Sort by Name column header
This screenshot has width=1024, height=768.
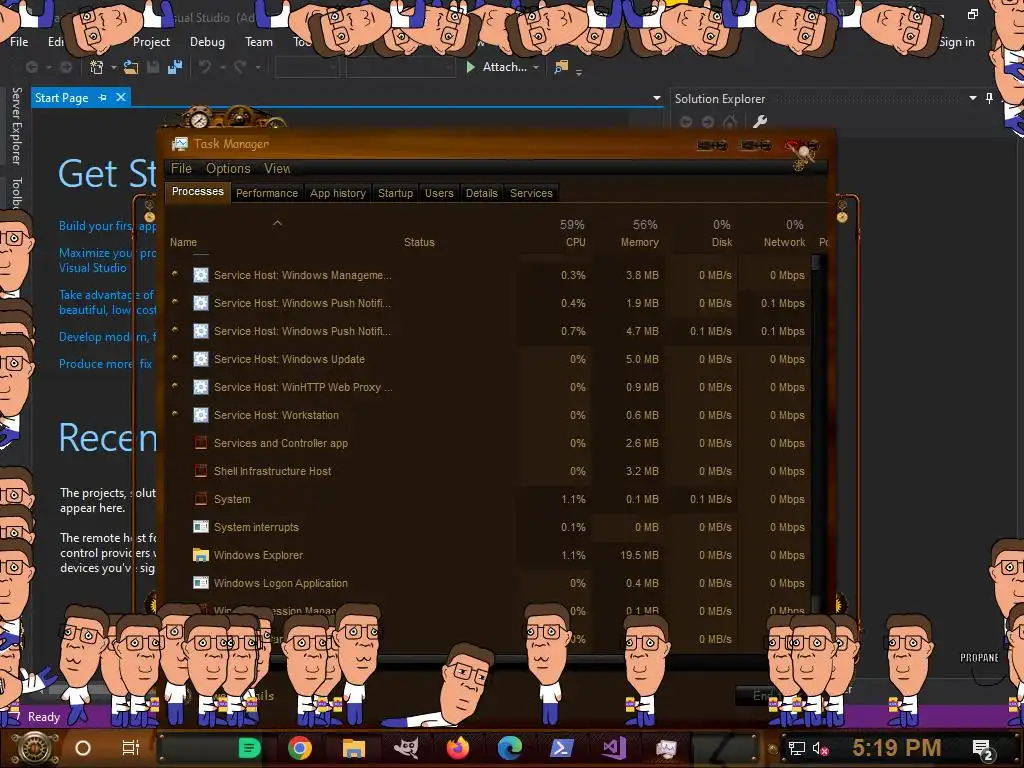click(183, 242)
